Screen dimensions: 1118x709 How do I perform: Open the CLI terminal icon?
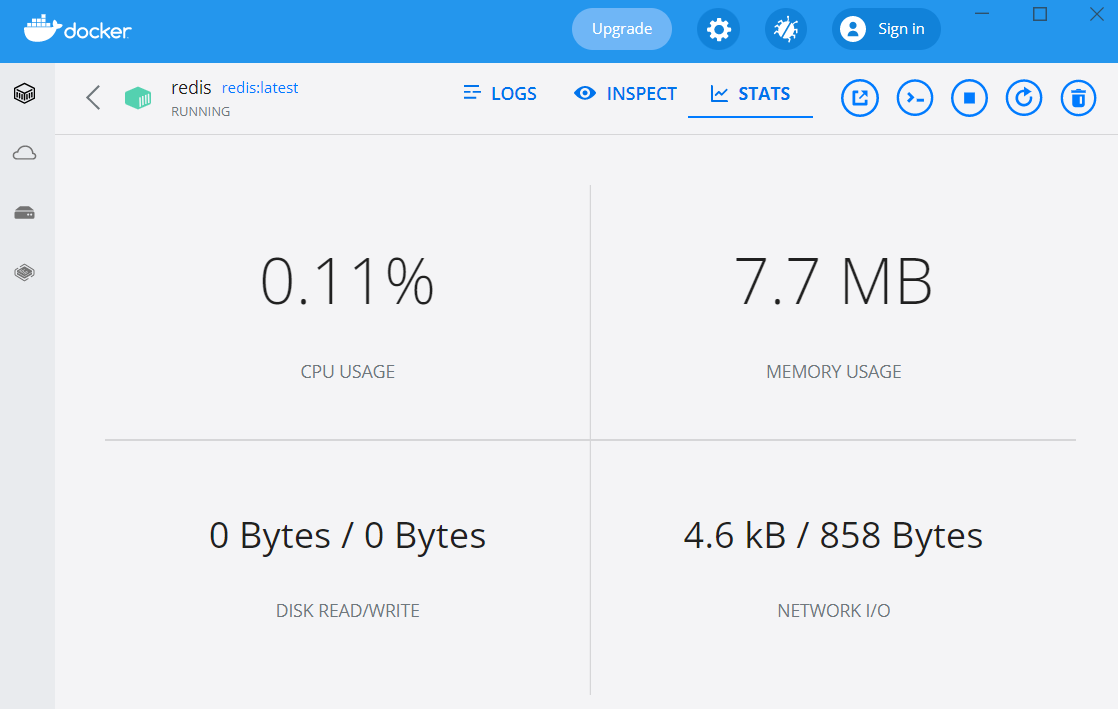pos(915,98)
